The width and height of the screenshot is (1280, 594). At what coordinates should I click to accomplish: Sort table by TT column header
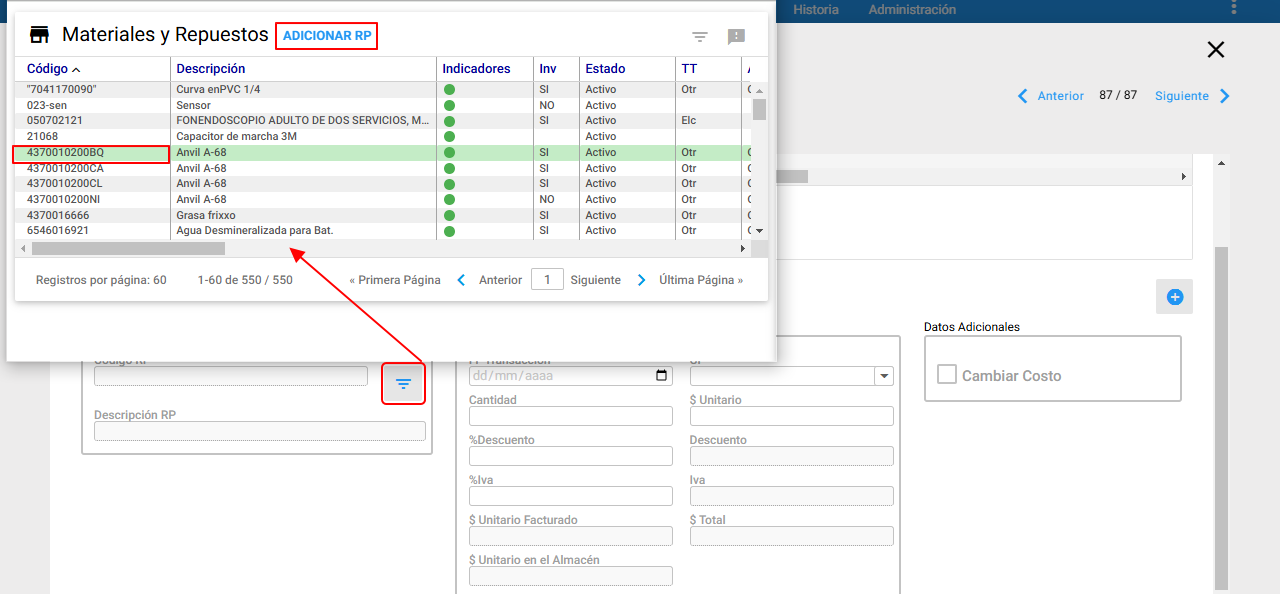pos(689,69)
